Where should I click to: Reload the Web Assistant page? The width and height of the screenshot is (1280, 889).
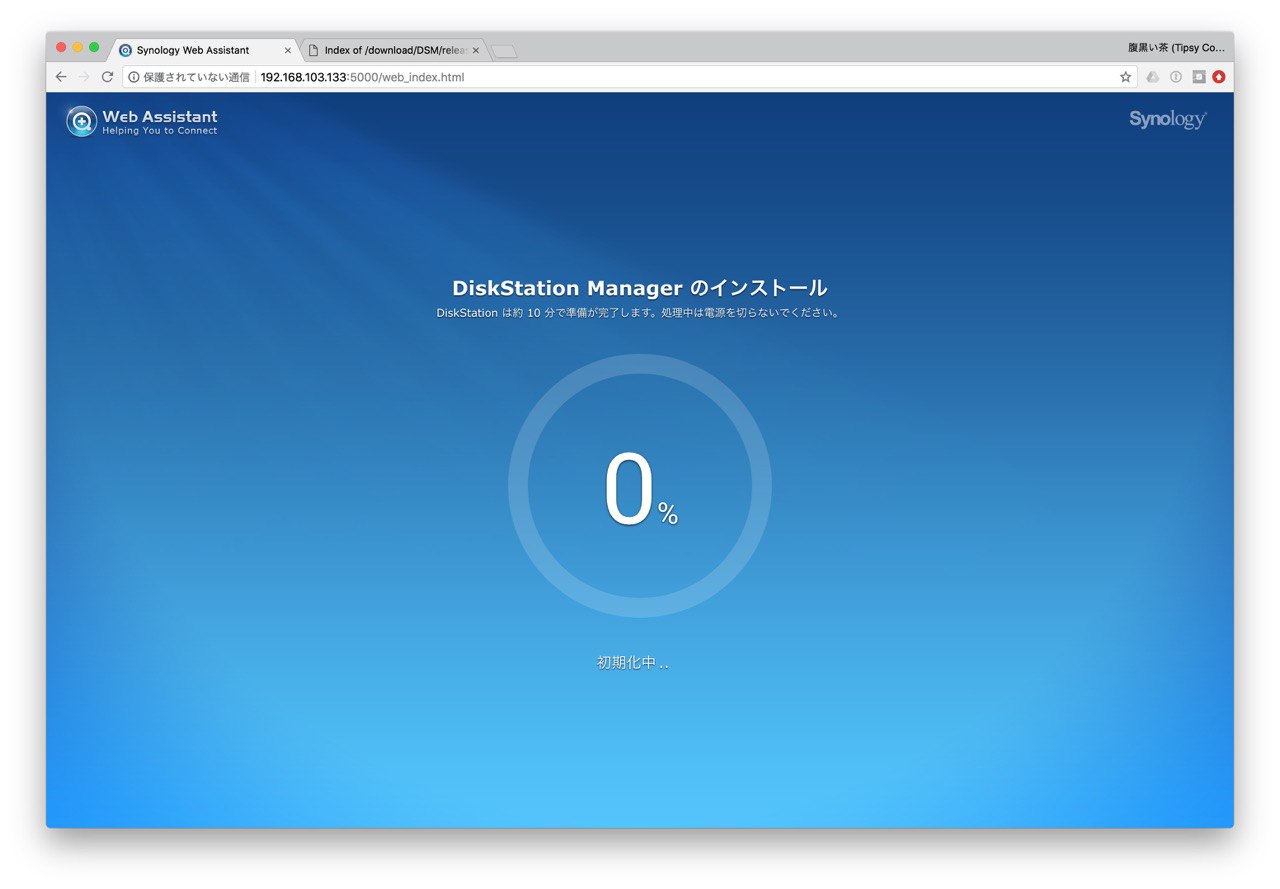107,77
